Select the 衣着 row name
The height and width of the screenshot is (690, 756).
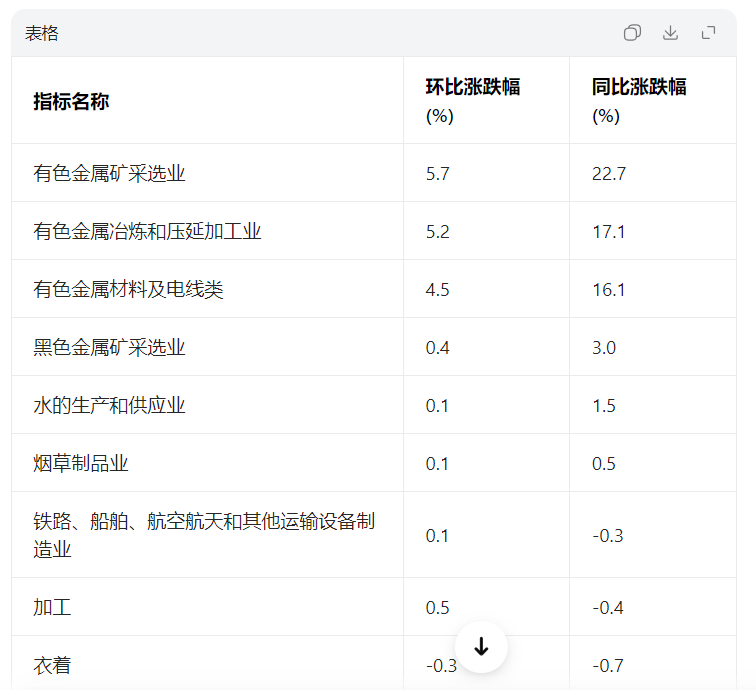pyautogui.click(x=52, y=665)
